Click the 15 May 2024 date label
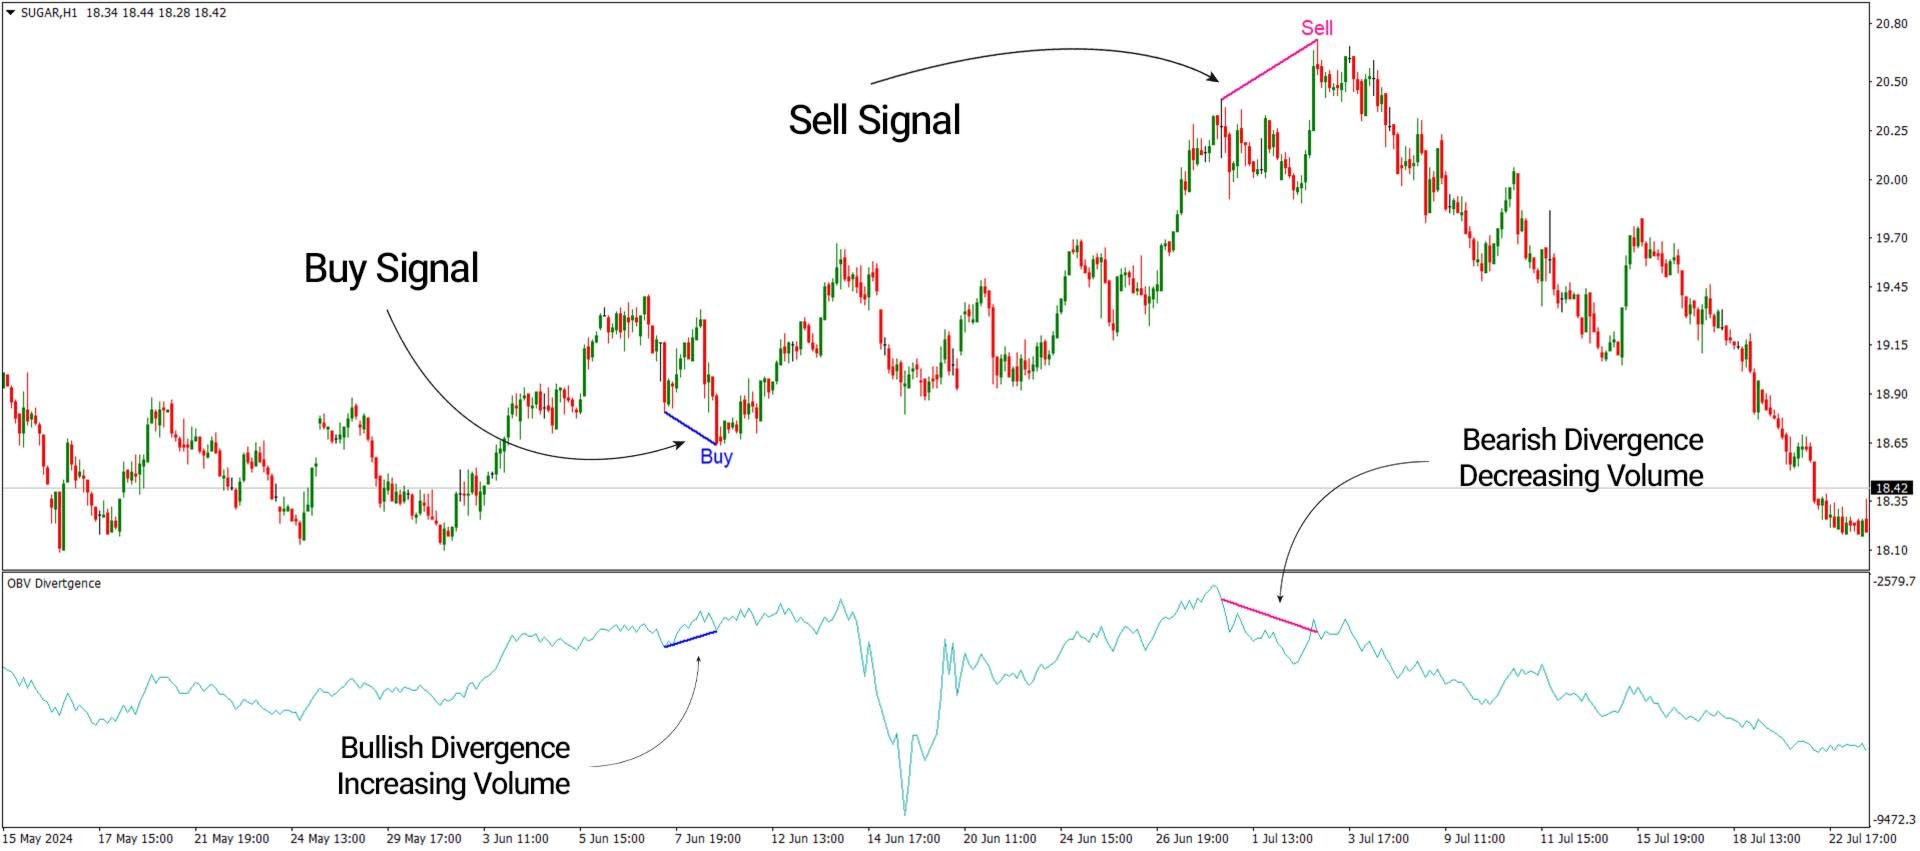Image resolution: width=1920 pixels, height=851 pixels. [x=38, y=838]
